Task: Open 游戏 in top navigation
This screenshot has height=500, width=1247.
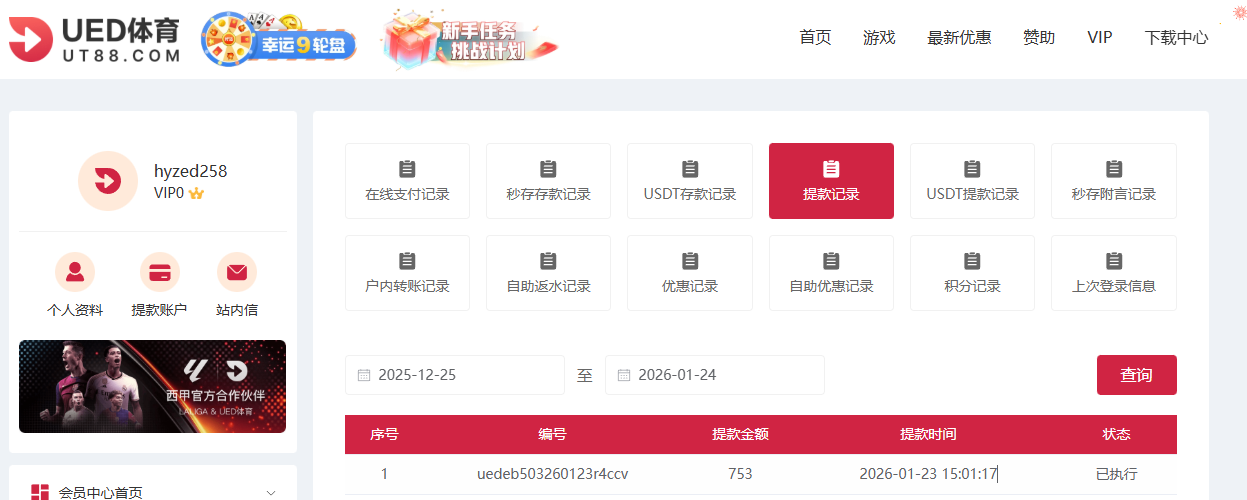Action: click(879, 37)
